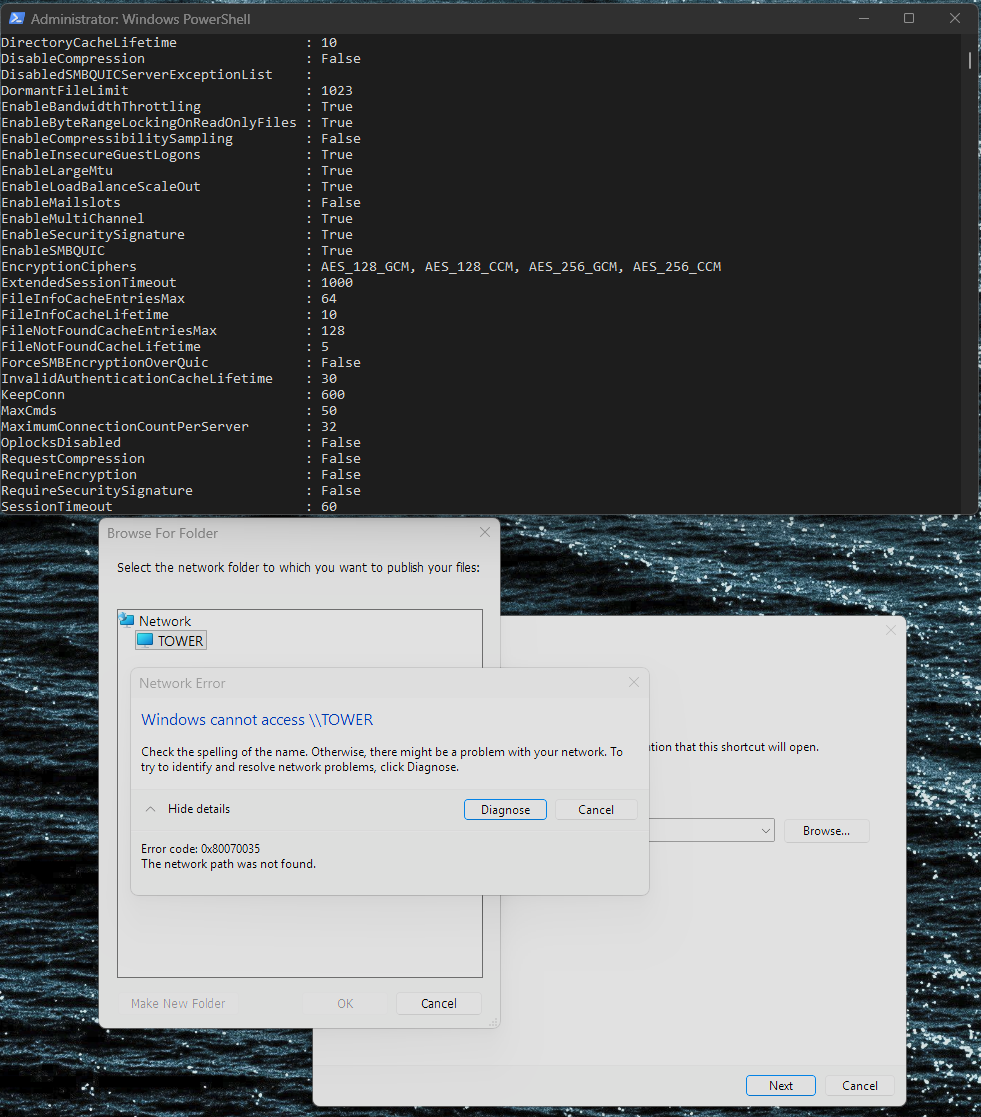Click the Error code: 0x80070035 text

point(200,848)
